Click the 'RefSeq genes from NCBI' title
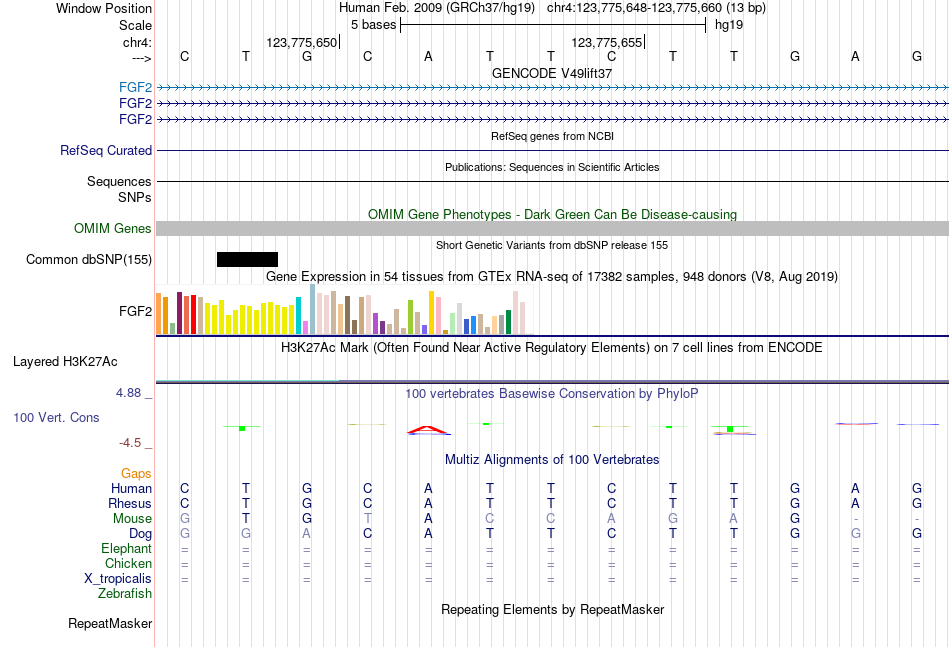The width and height of the screenshot is (950, 647). pos(553,136)
